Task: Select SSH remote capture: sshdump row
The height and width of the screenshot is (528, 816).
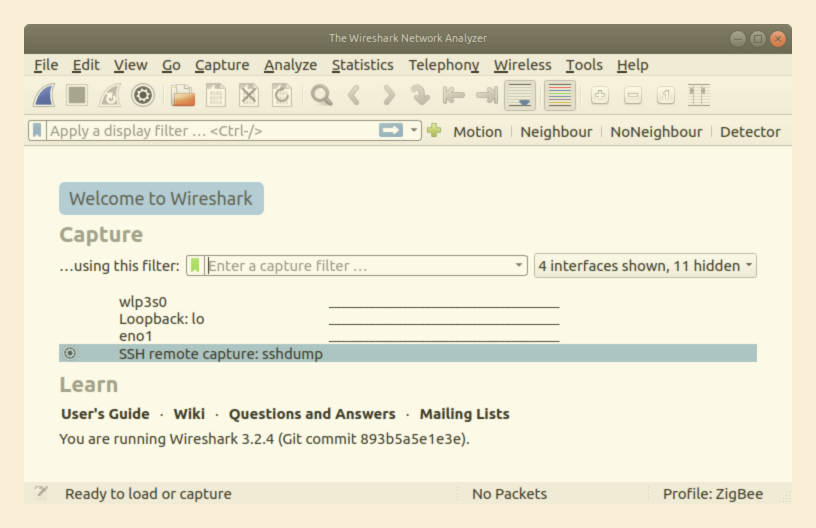Action: 408,353
